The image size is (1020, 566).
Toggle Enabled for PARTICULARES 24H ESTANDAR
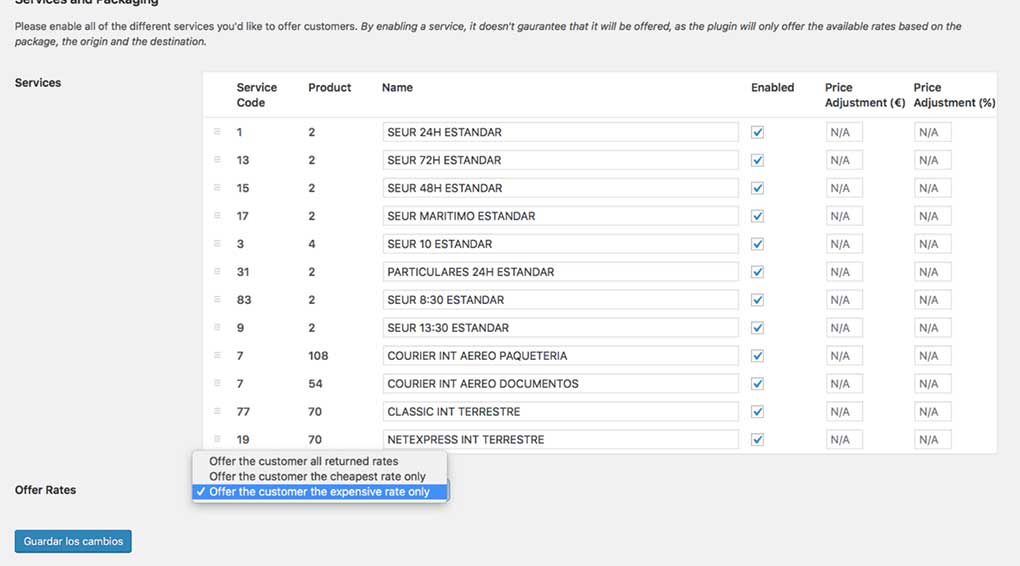(x=757, y=272)
